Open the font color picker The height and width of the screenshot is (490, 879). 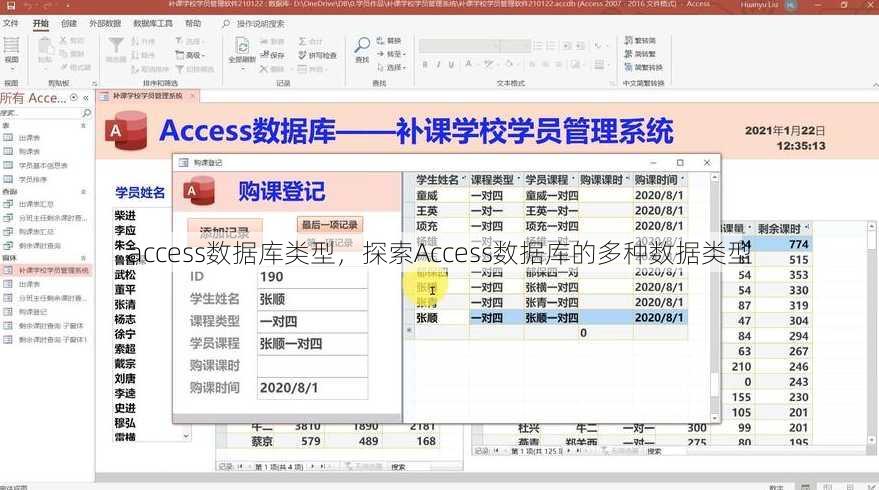[x=469, y=64]
